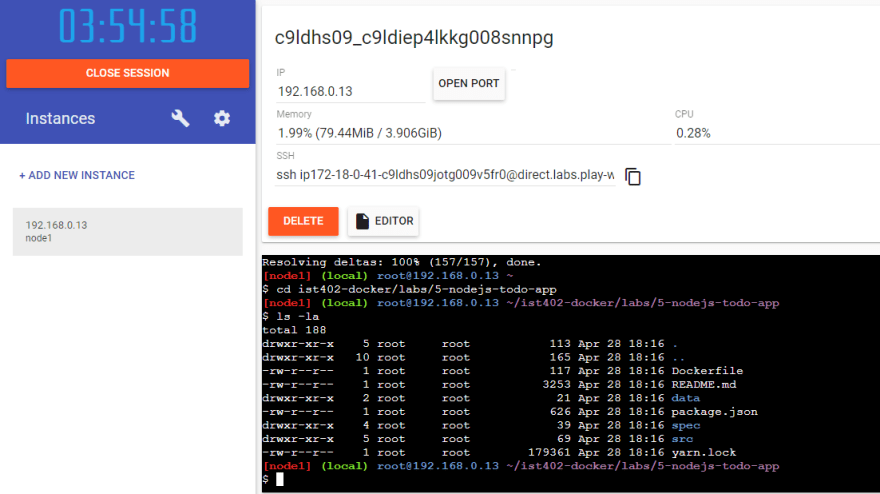Click package.json in the terminal listing
Screen dimensions: 880x494
[x=714, y=411]
